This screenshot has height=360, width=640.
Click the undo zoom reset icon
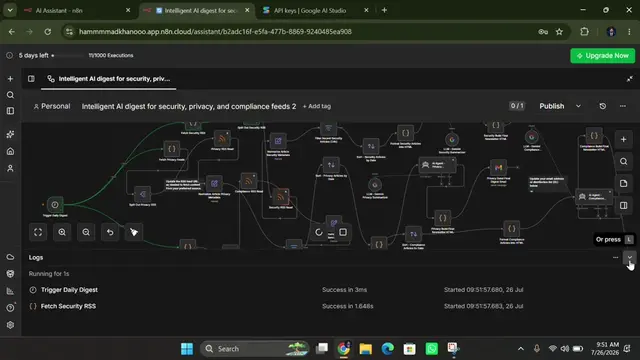pyautogui.click(x=110, y=232)
